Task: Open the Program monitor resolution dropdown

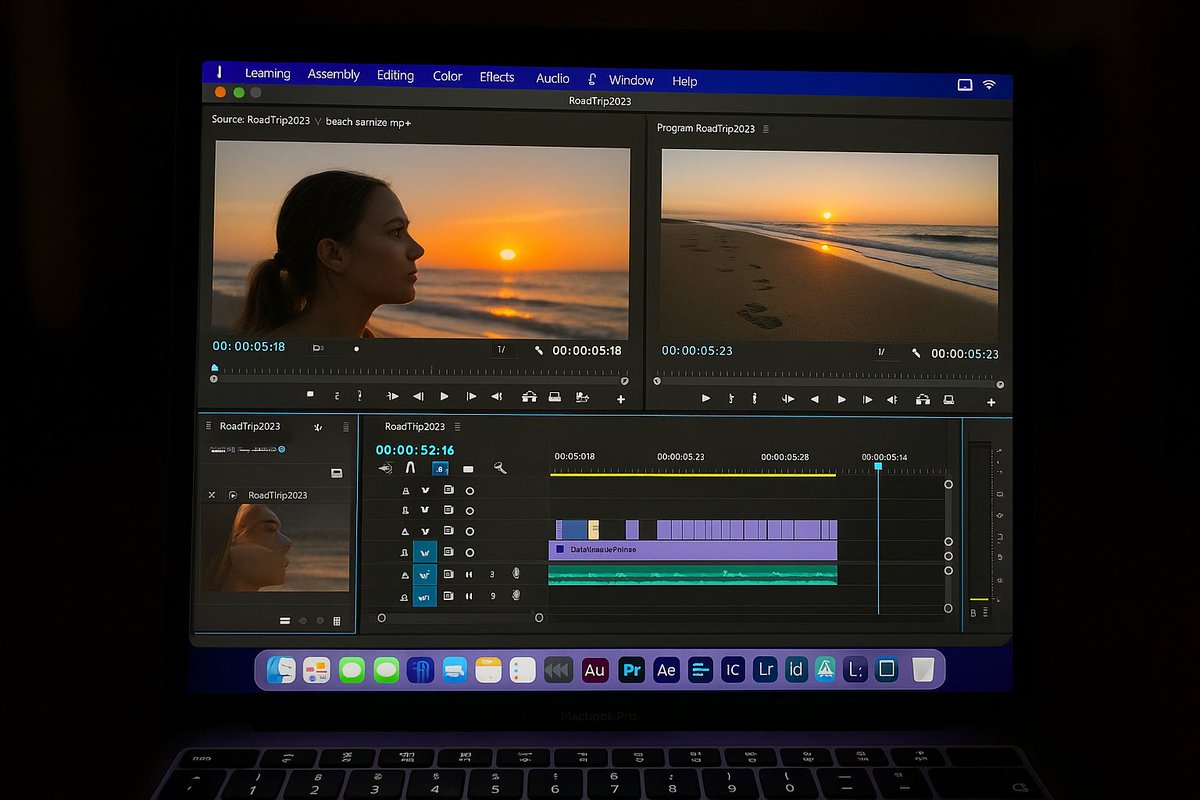Action: [x=882, y=352]
